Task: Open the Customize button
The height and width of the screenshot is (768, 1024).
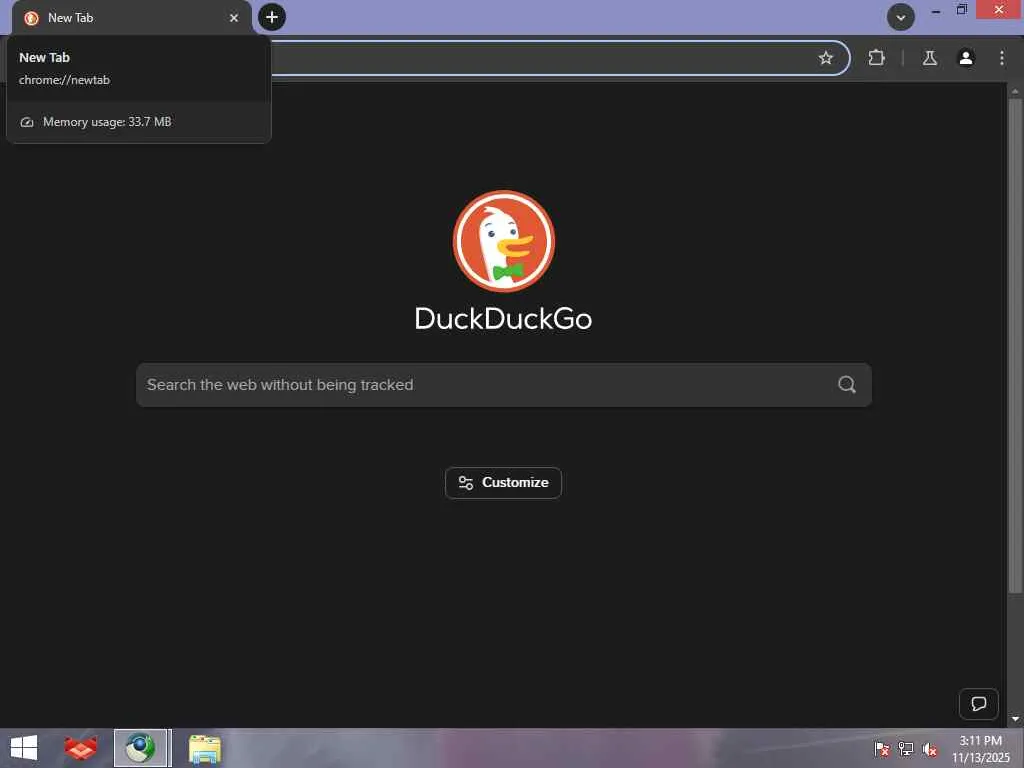Action: pyautogui.click(x=503, y=483)
